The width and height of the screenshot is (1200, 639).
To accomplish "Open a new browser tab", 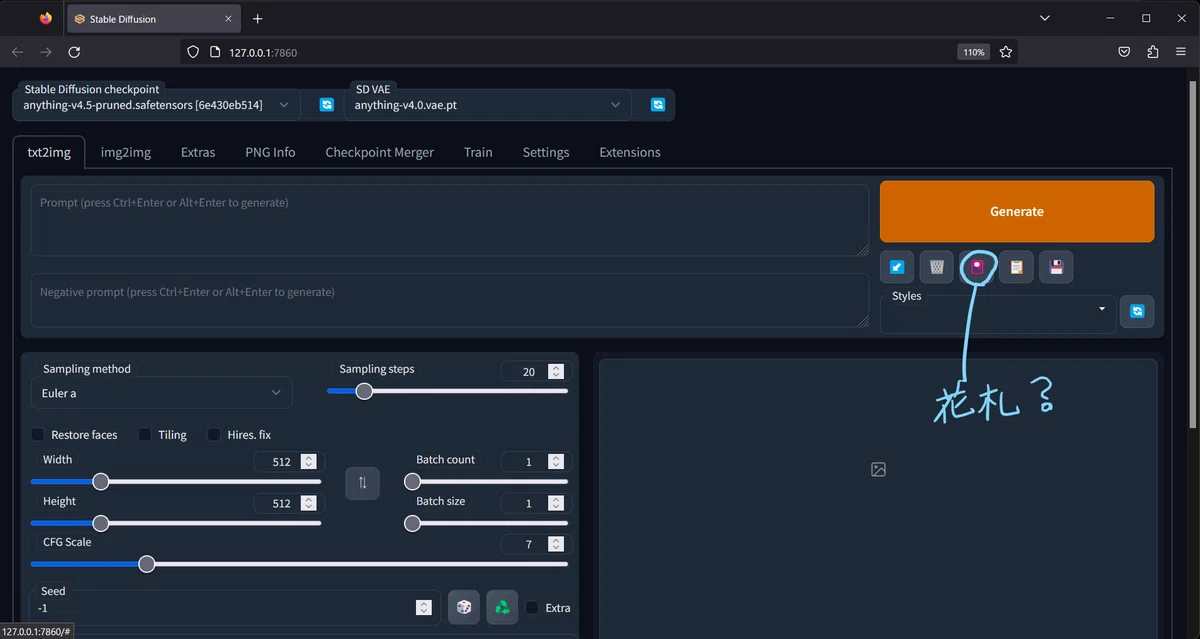I will (257, 19).
